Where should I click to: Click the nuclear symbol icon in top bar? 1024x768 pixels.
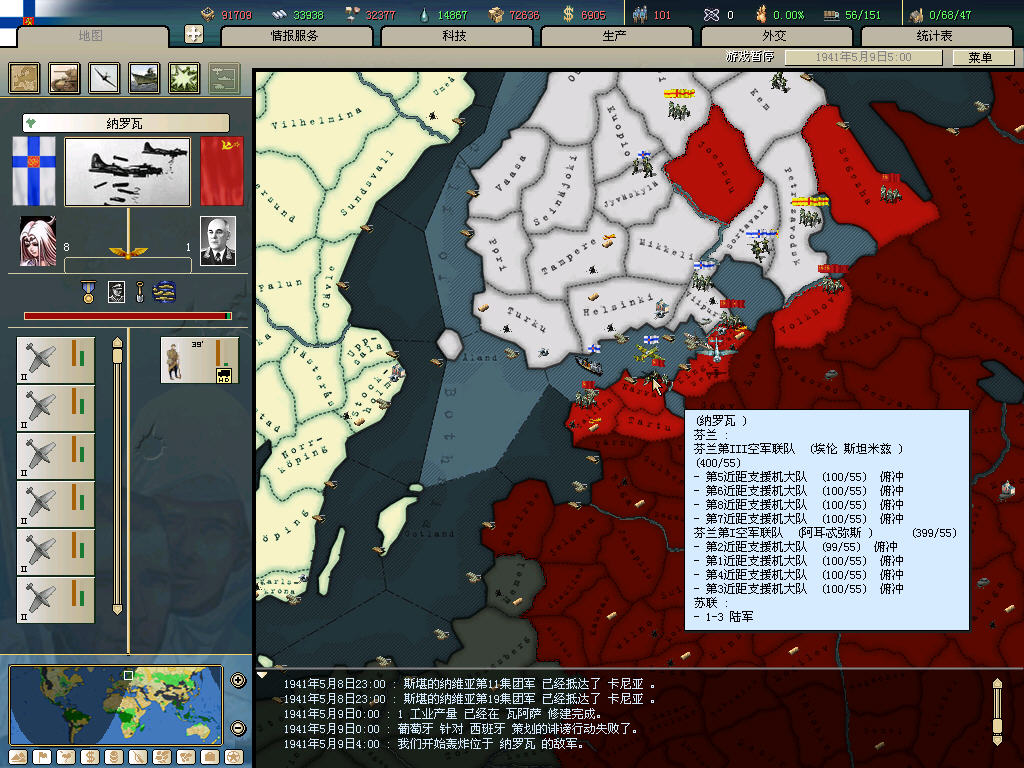click(711, 14)
